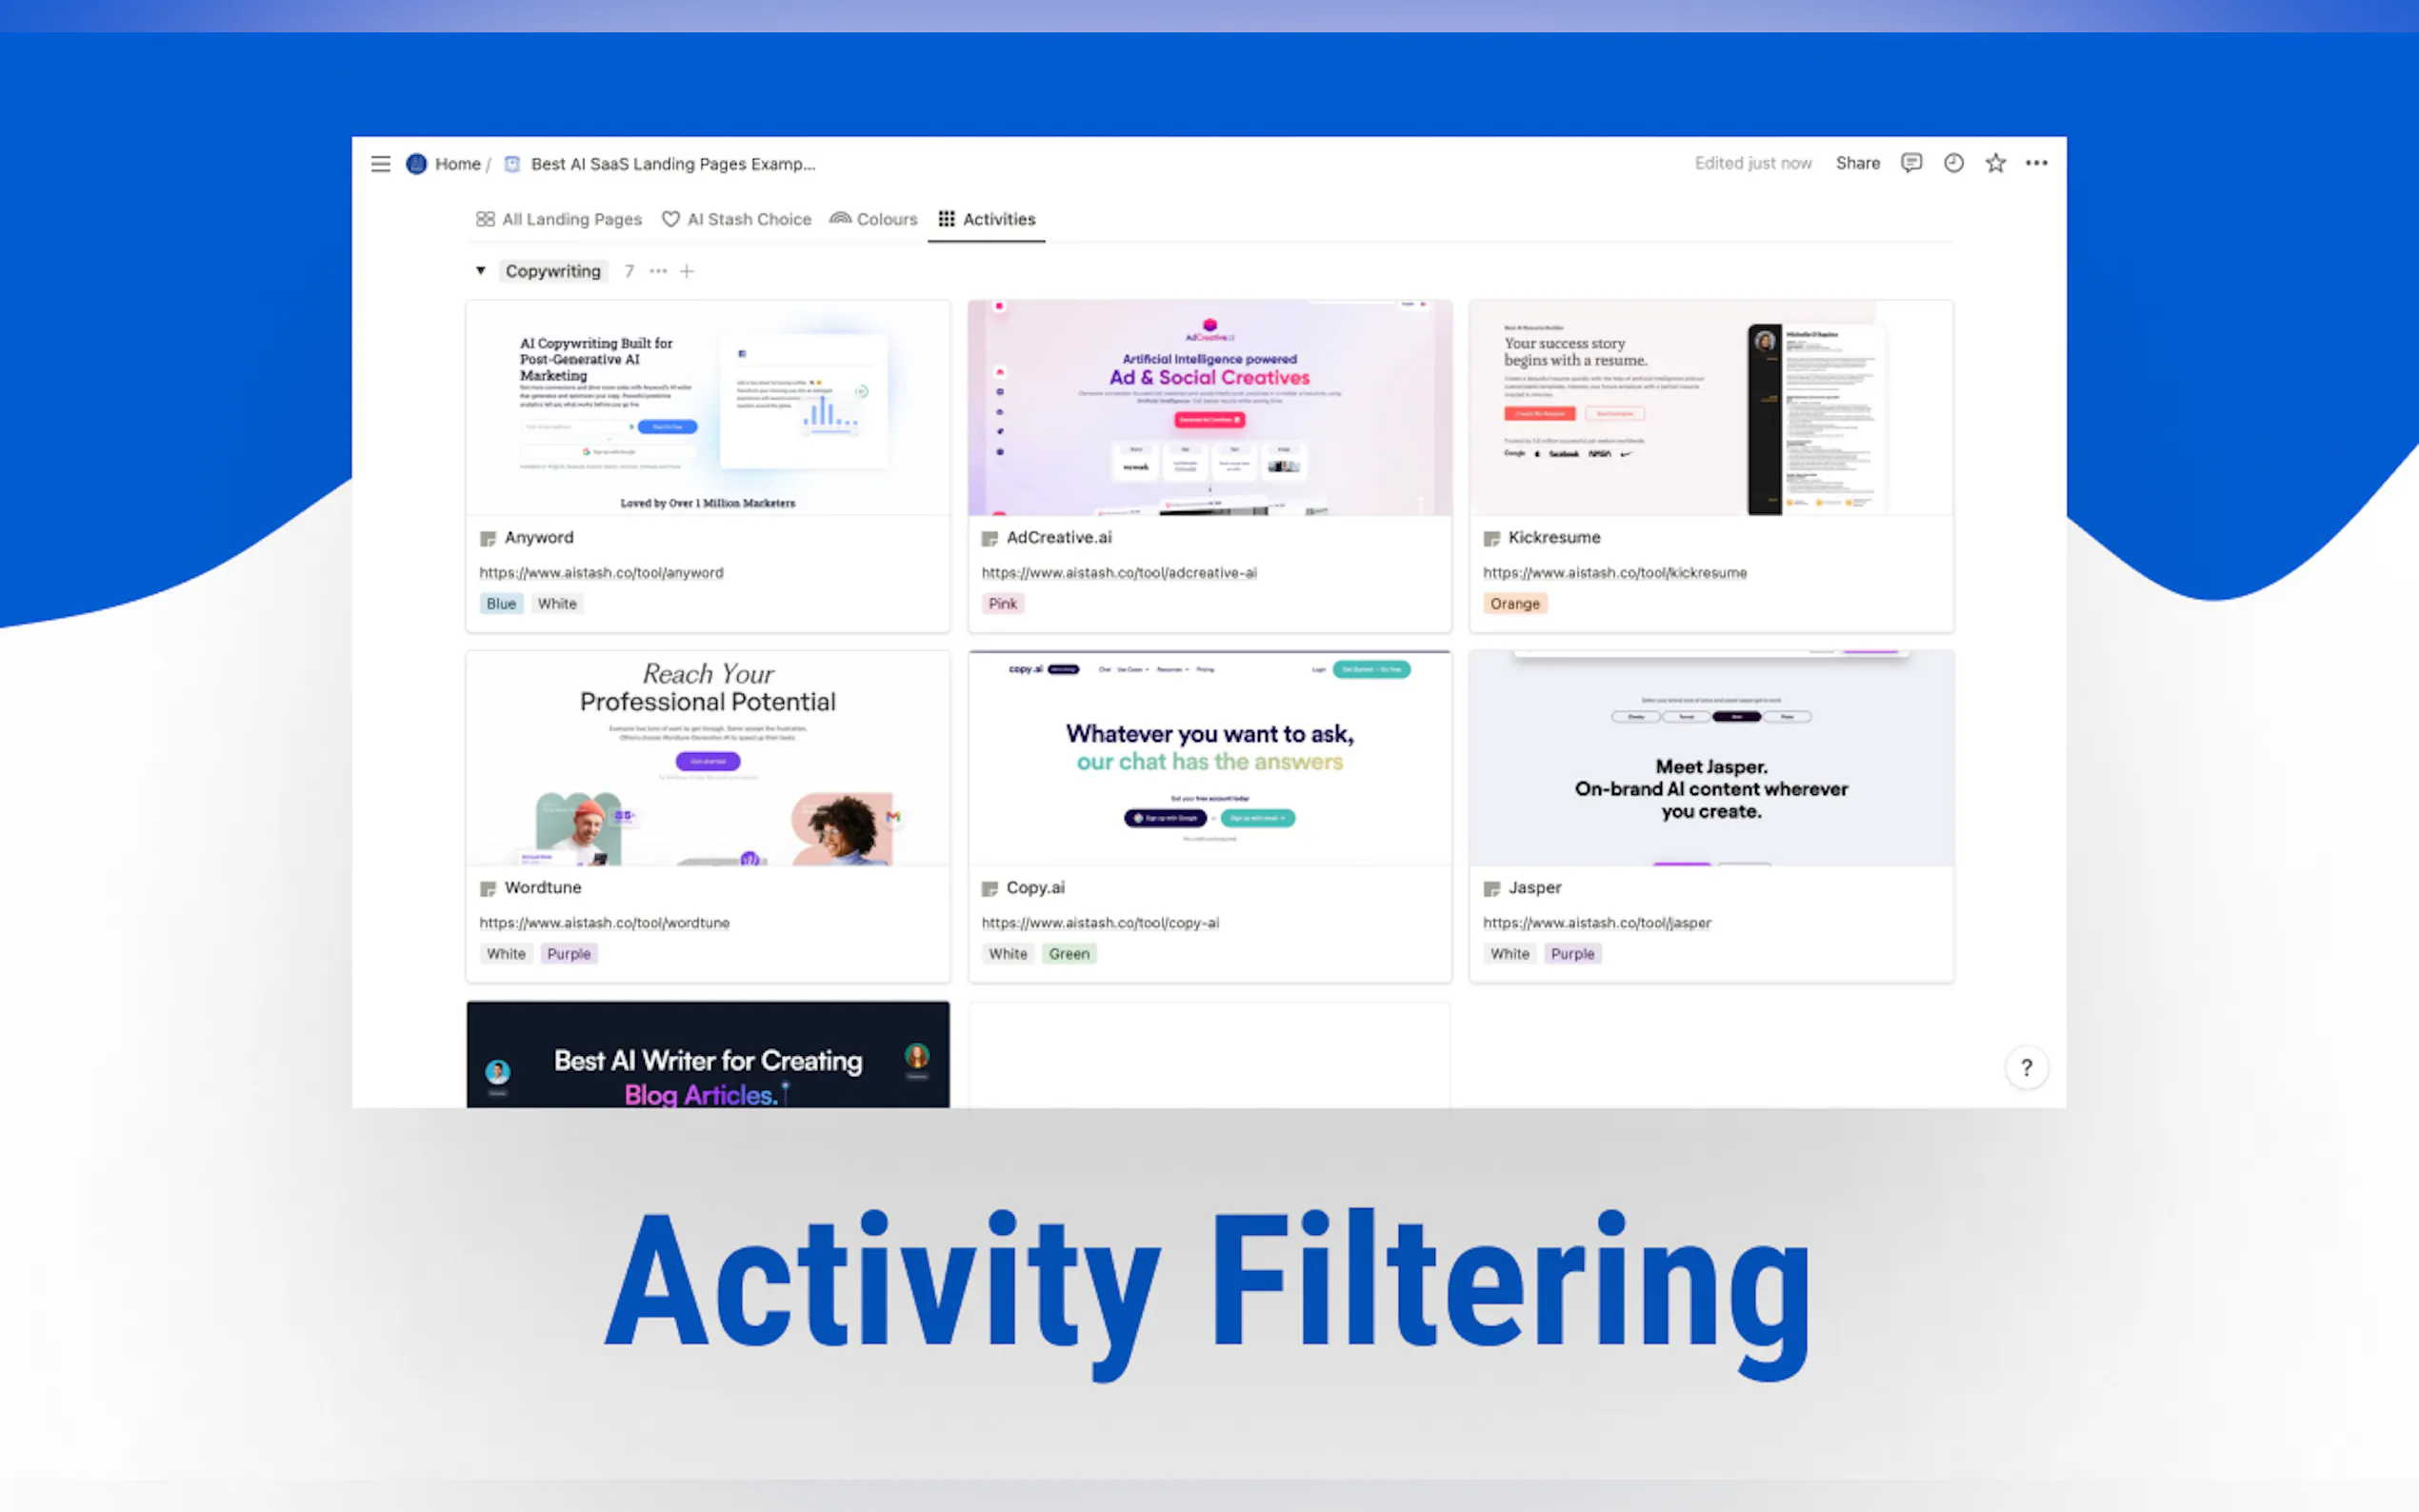The width and height of the screenshot is (2419, 1512).
Task: Open the Anyword aistash URL link
Action: 601,573
